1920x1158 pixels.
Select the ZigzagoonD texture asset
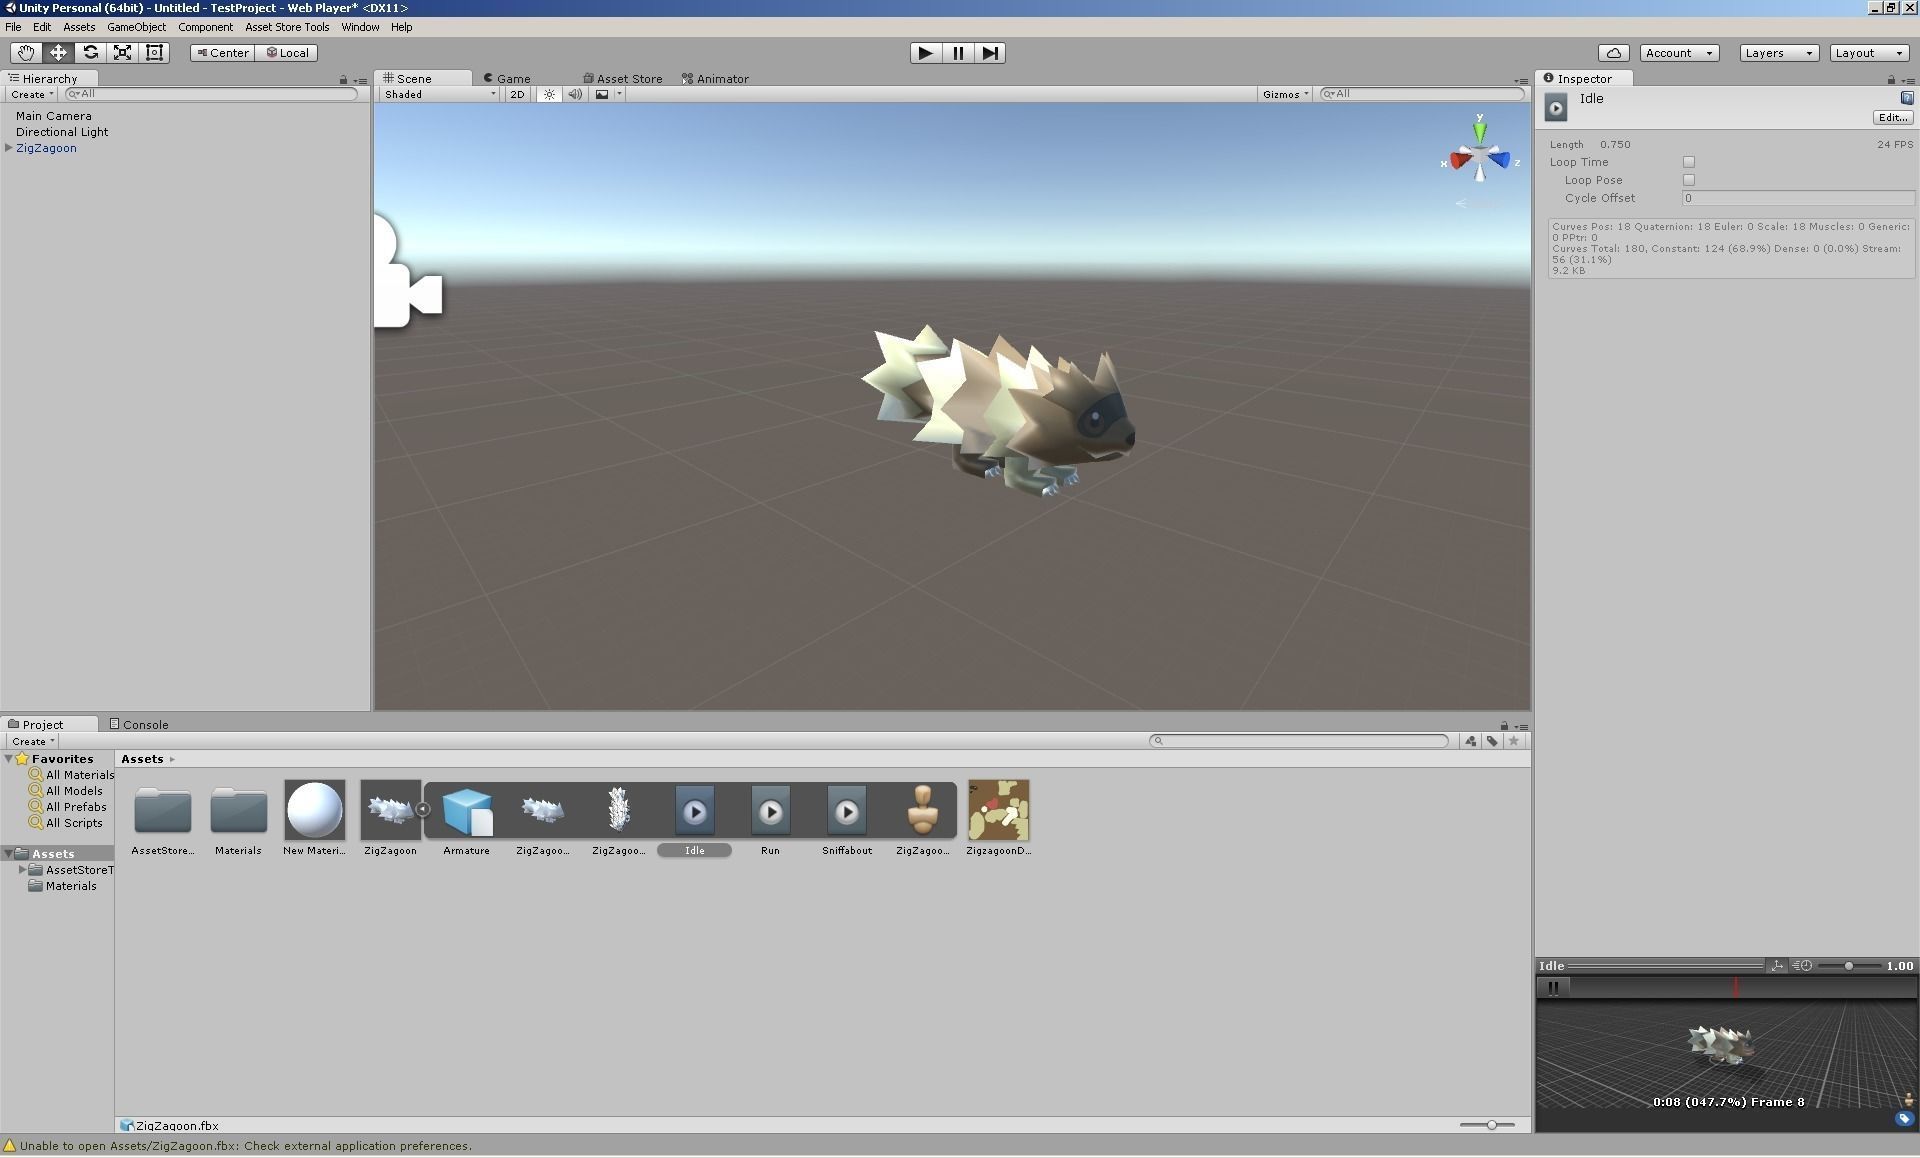pyautogui.click(x=998, y=818)
